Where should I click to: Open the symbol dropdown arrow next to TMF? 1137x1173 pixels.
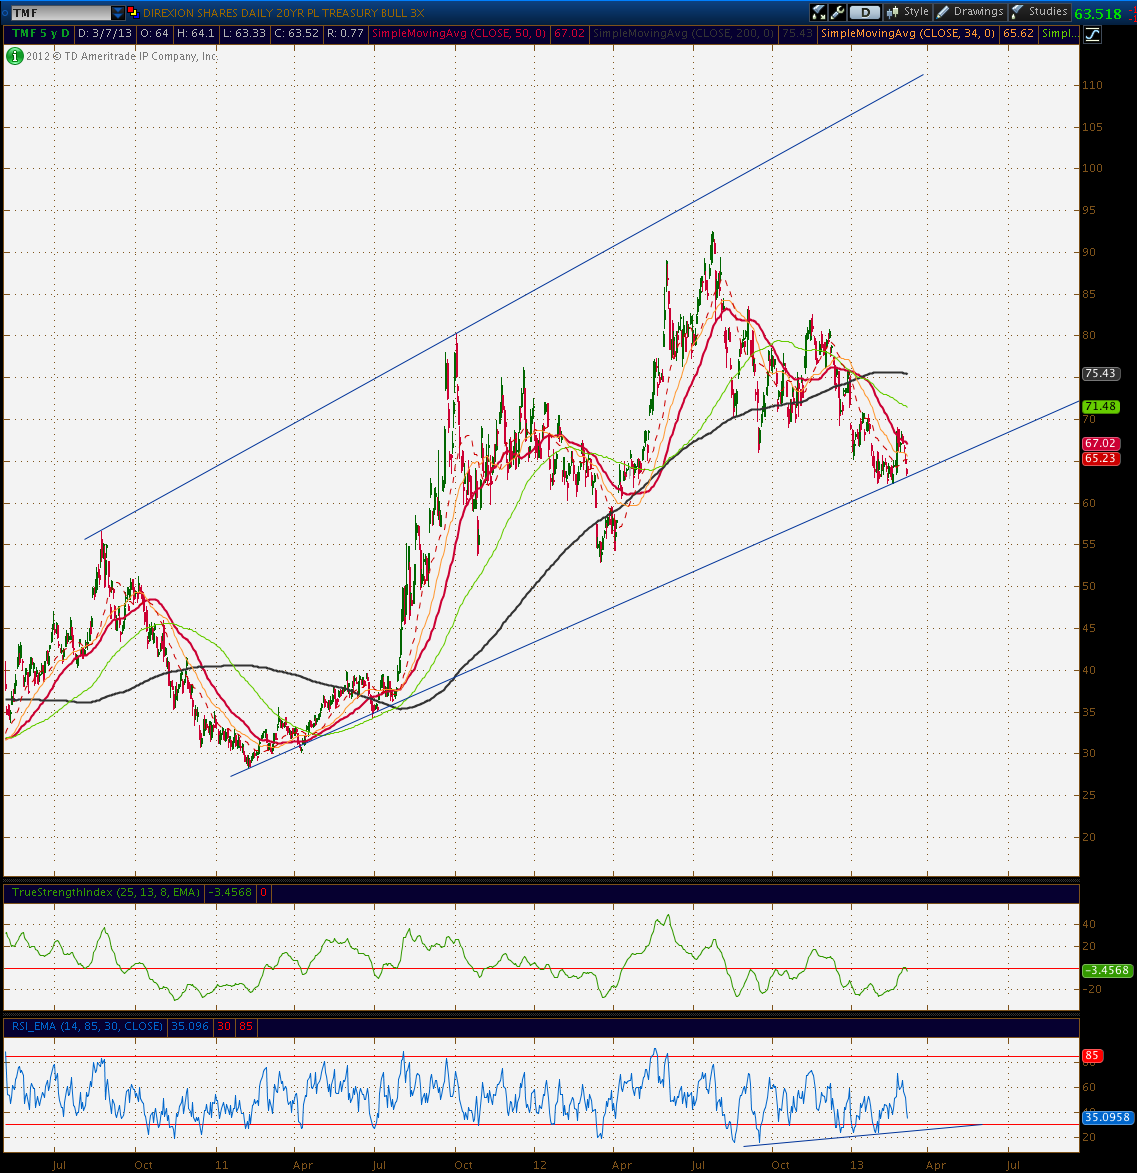[x=118, y=13]
